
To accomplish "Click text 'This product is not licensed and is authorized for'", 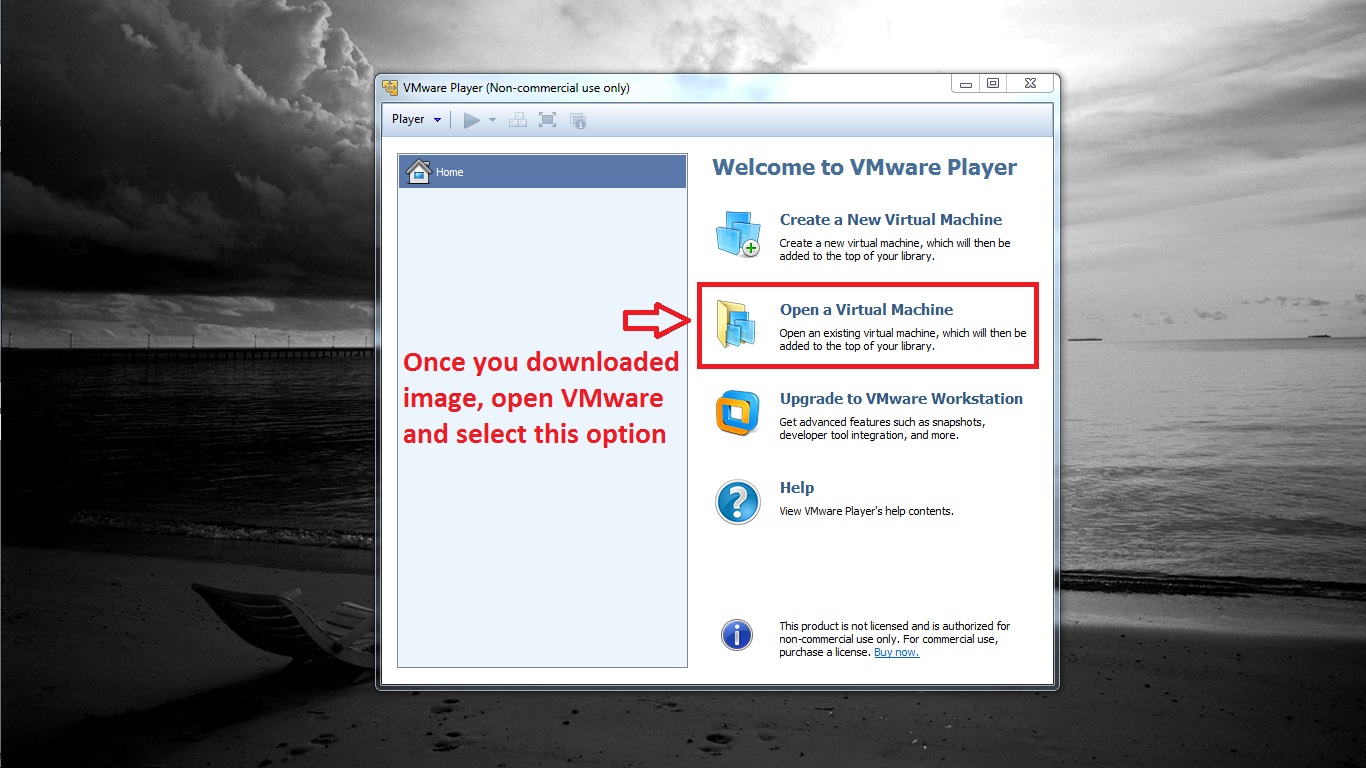I will click(x=895, y=626).
